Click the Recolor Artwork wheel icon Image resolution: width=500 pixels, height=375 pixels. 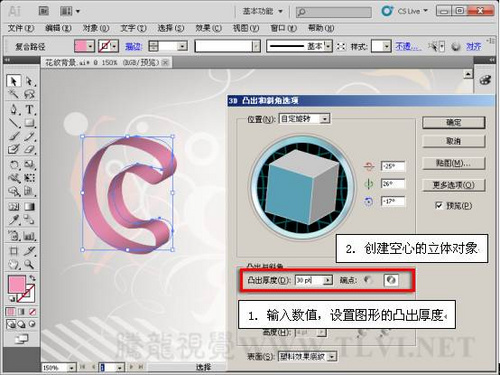[456, 46]
